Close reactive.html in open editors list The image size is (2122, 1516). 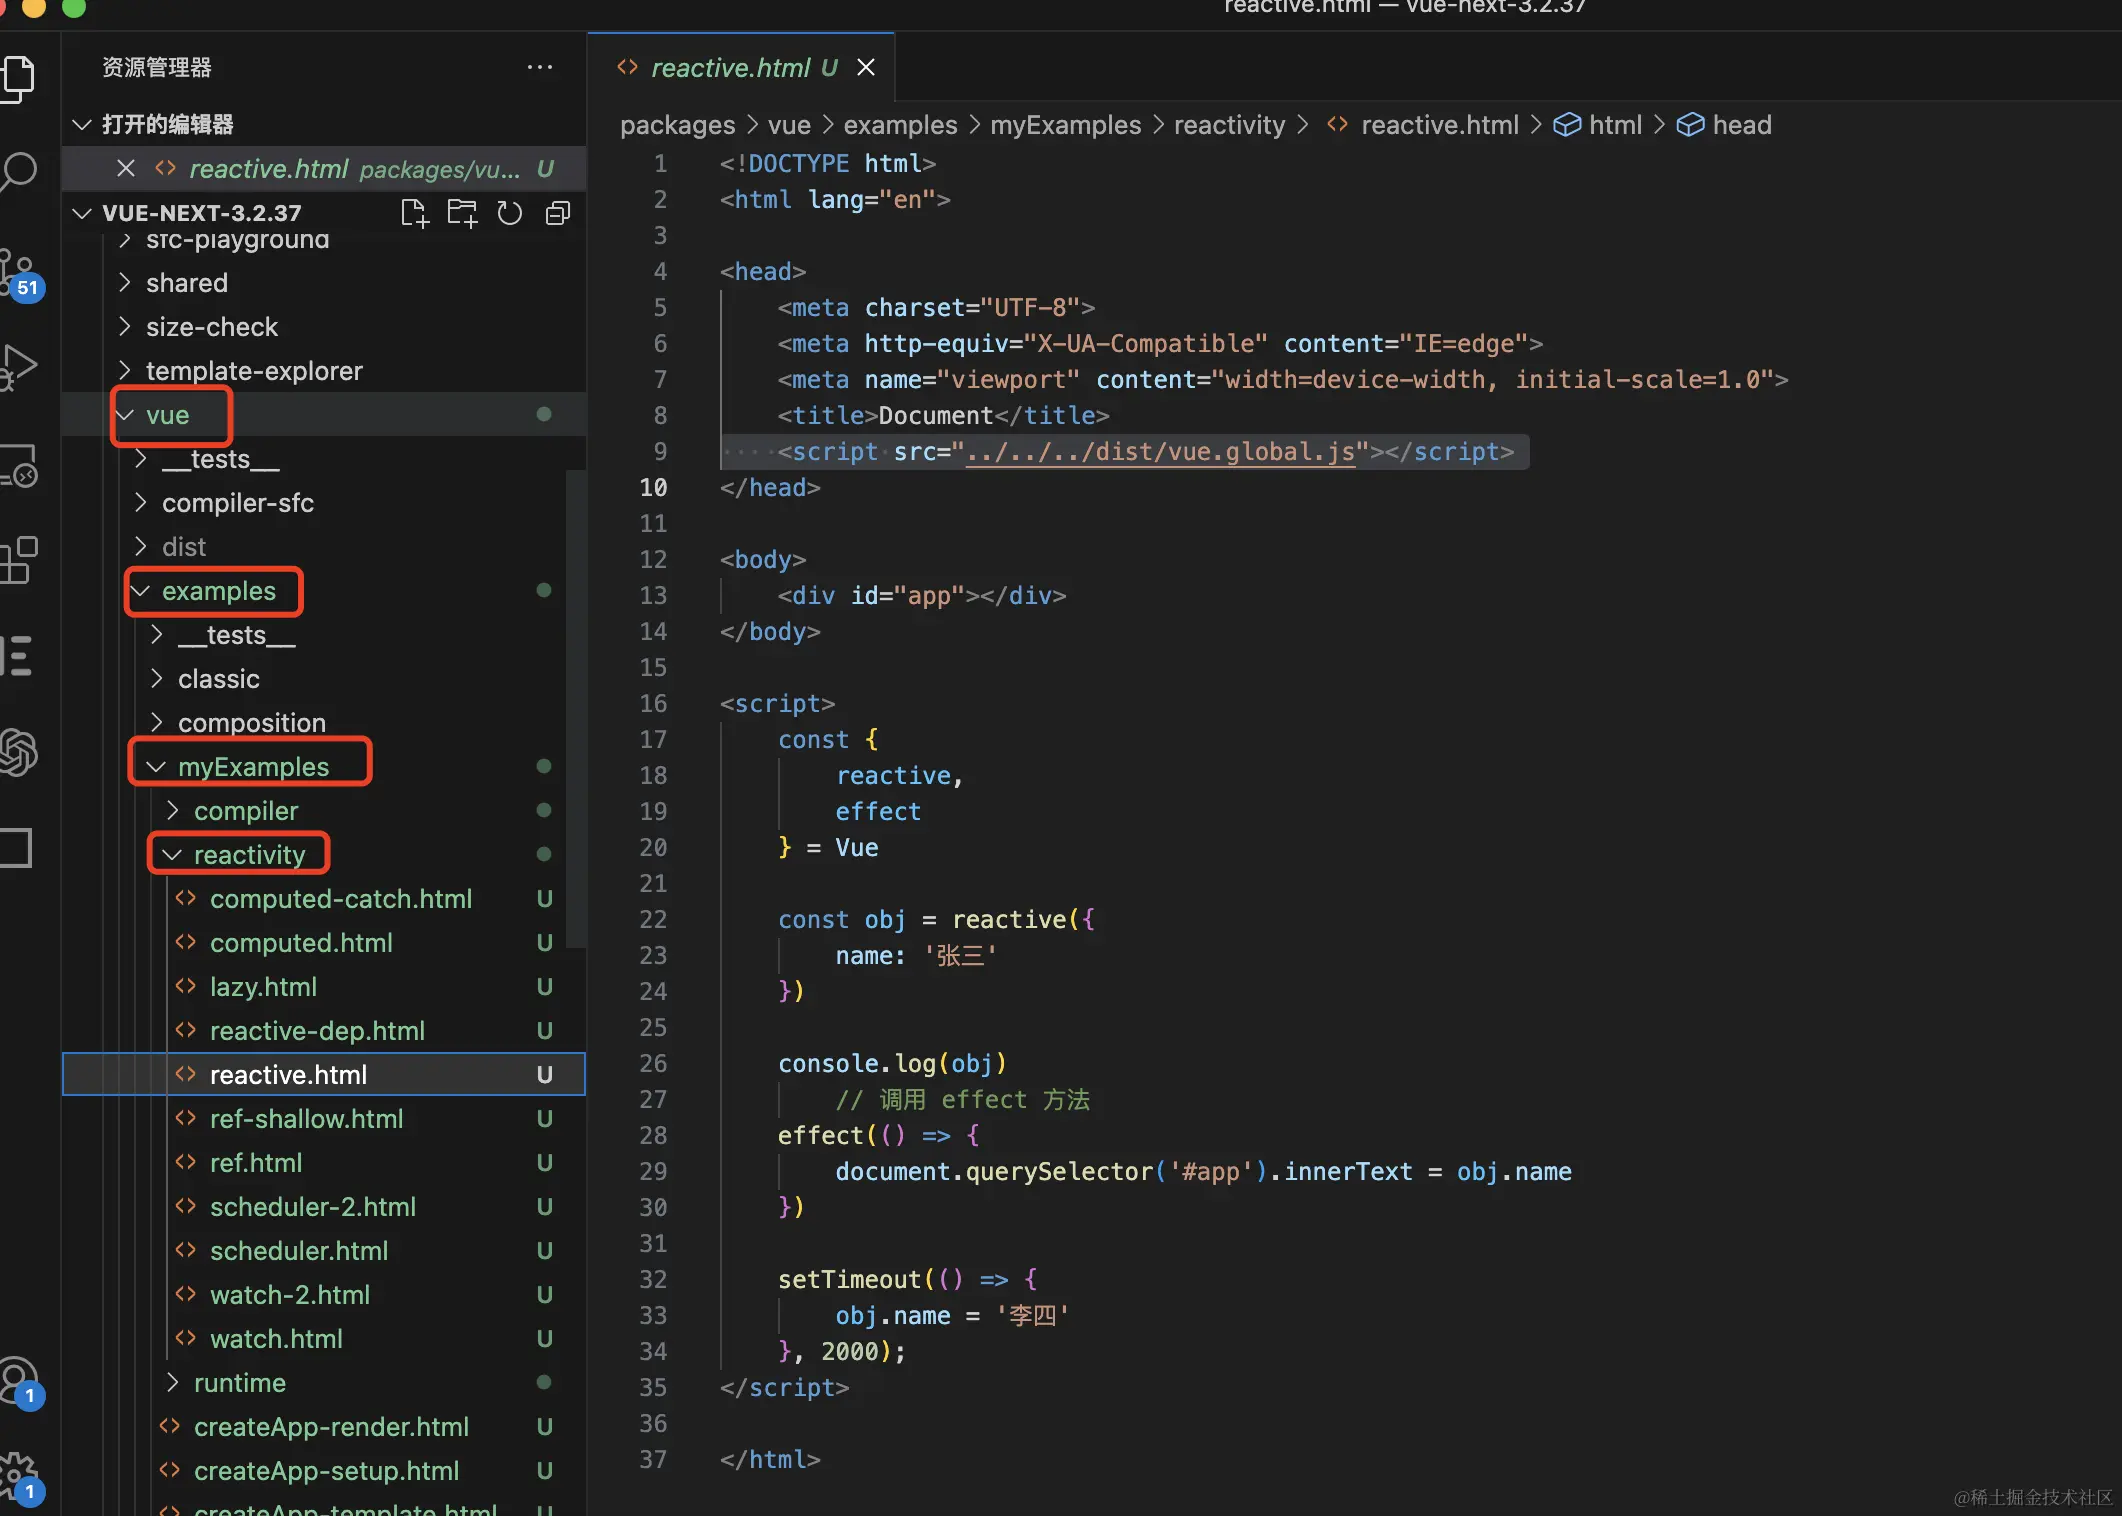click(x=126, y=168)
